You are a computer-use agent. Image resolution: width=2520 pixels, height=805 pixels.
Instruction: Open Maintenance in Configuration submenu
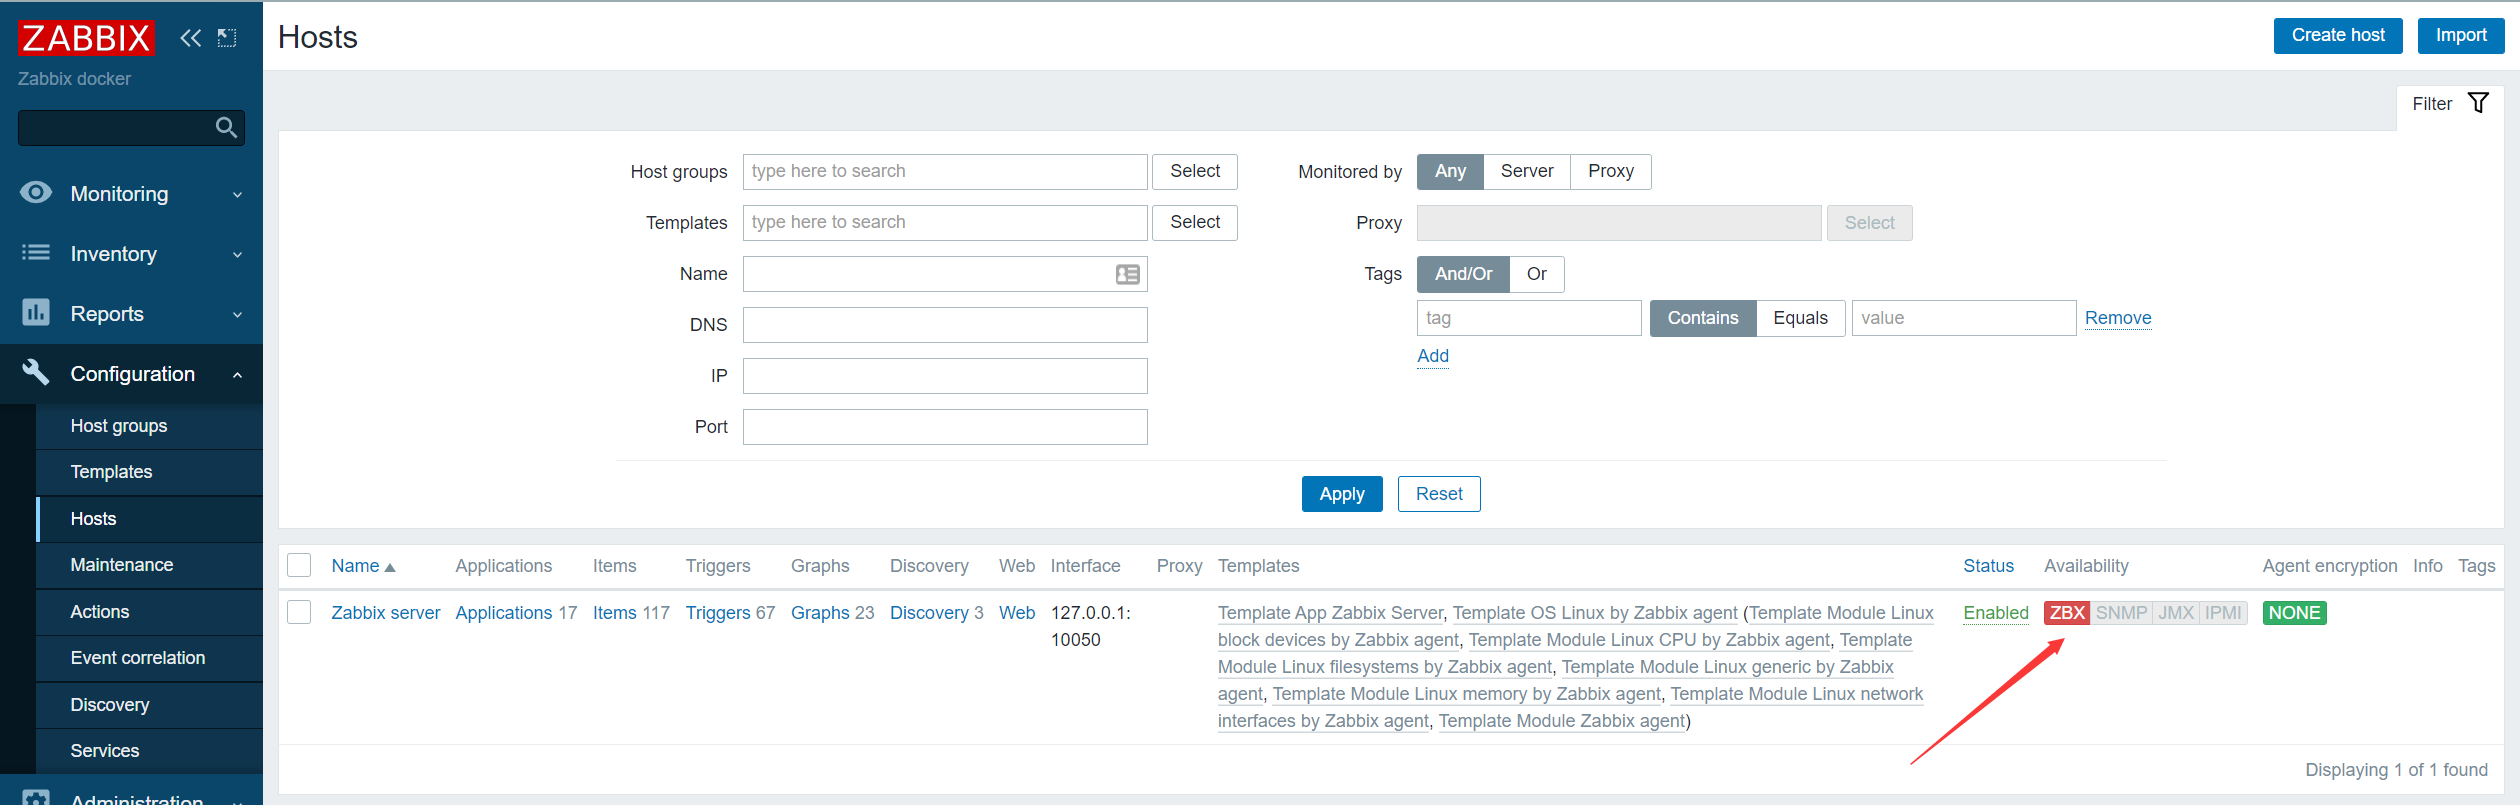(x=122, y=565)
